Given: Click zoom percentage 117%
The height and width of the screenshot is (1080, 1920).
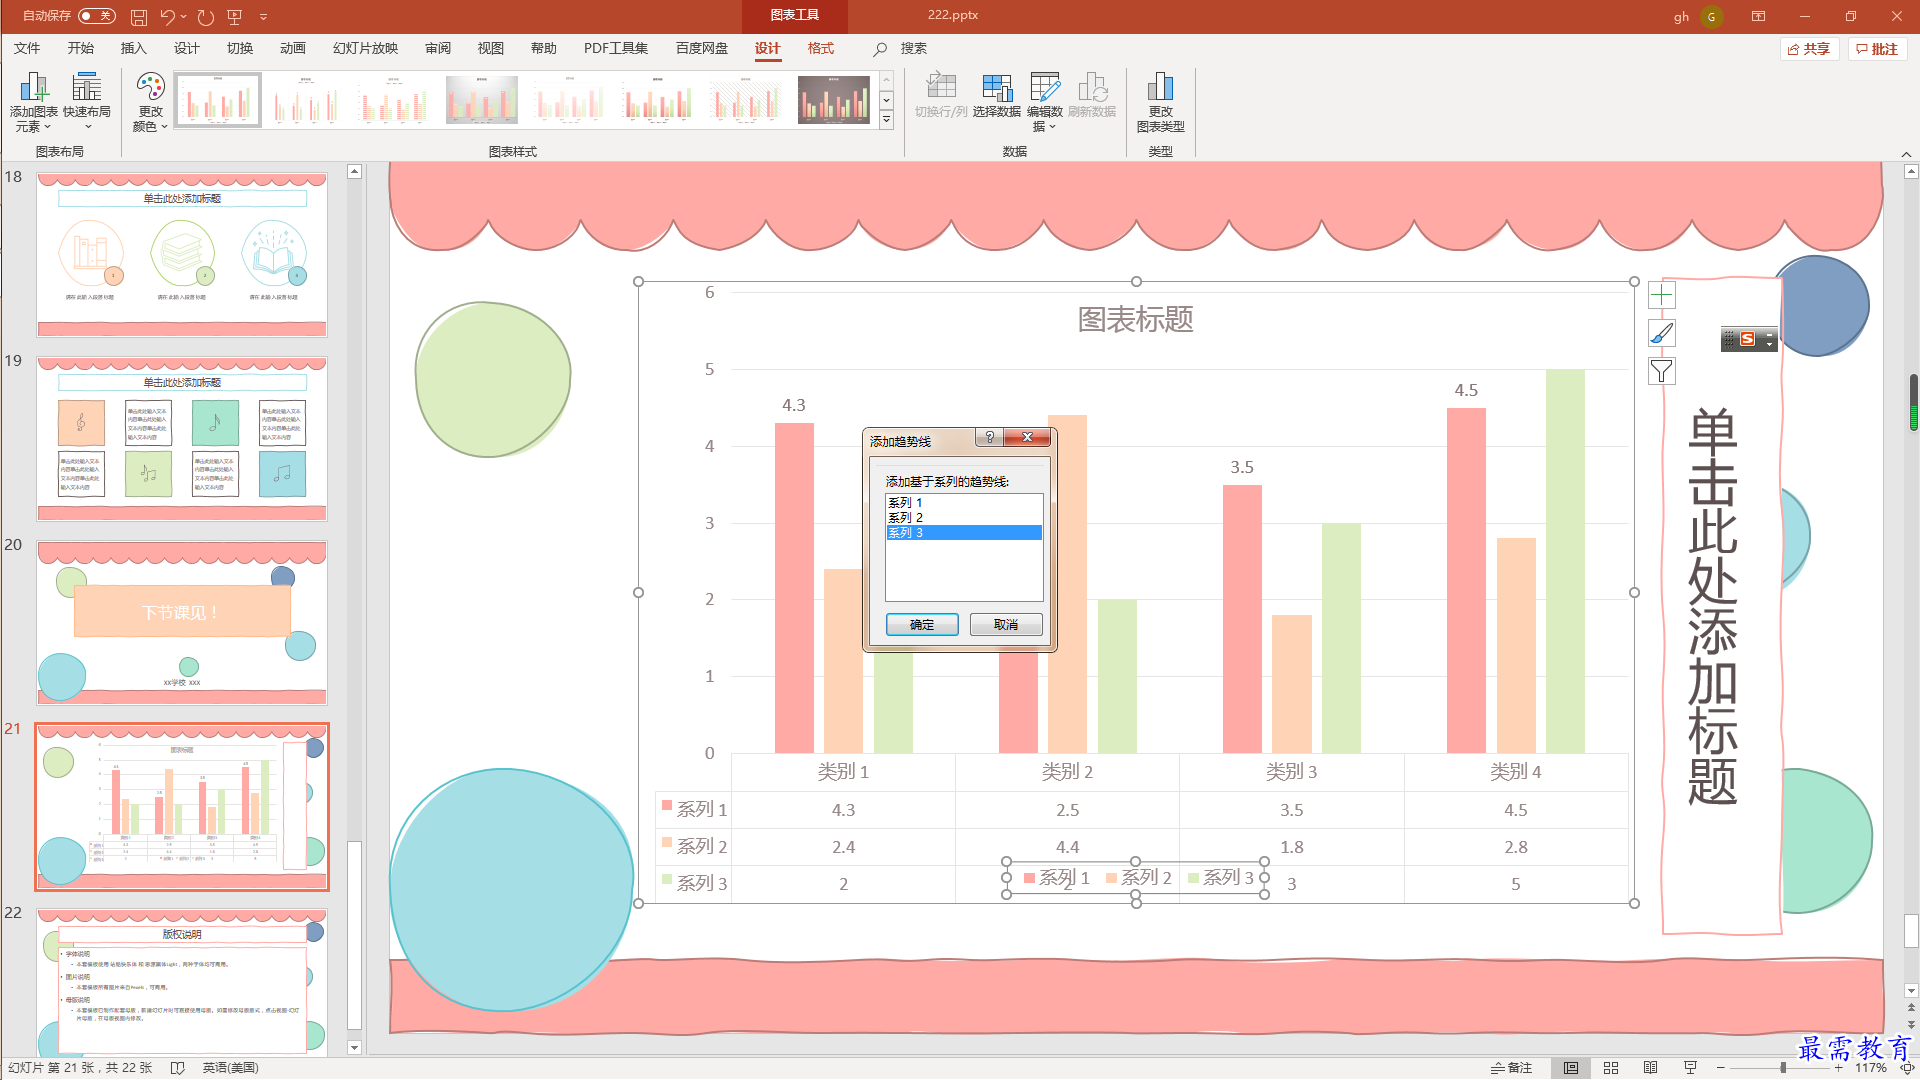Looking at the screenshot, I should click(x=1871, y=1068).
